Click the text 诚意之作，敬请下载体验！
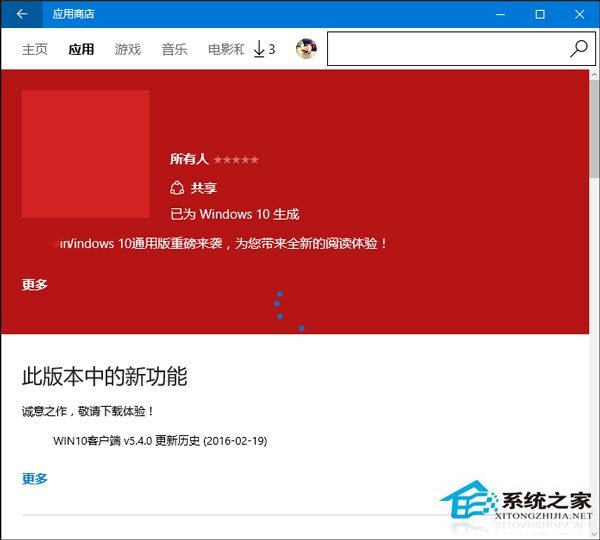This screenshot has width=600, height=540. click(x=88, y=411)
